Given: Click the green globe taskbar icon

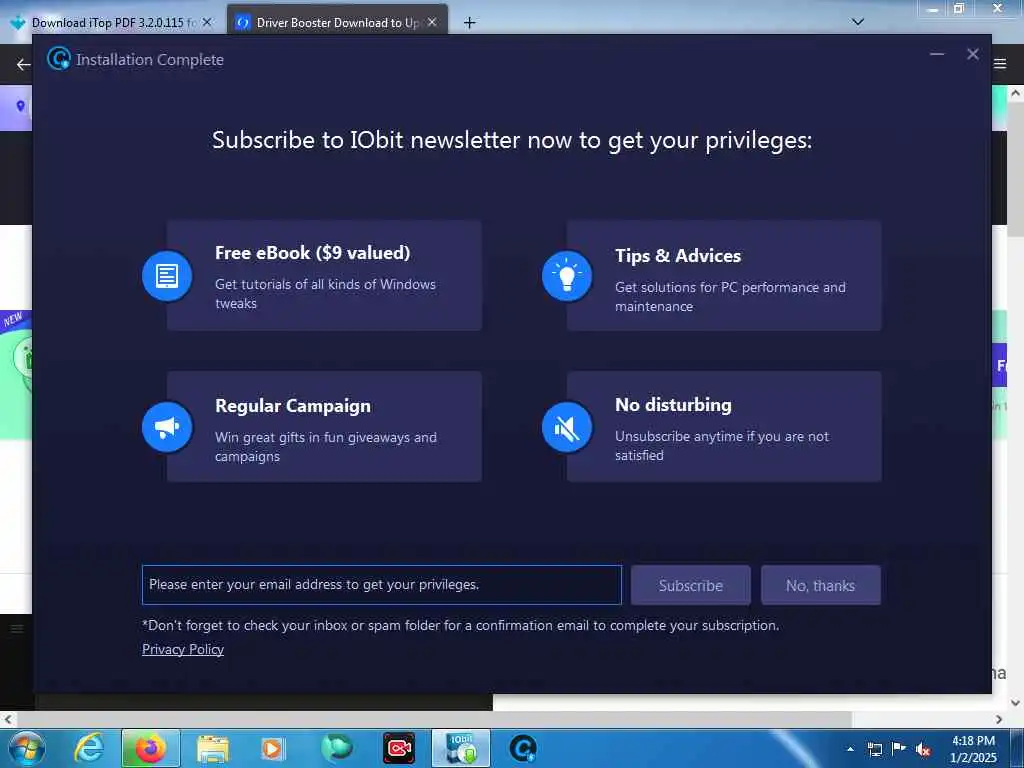Looking at the screenshot, I should point(336,748).
